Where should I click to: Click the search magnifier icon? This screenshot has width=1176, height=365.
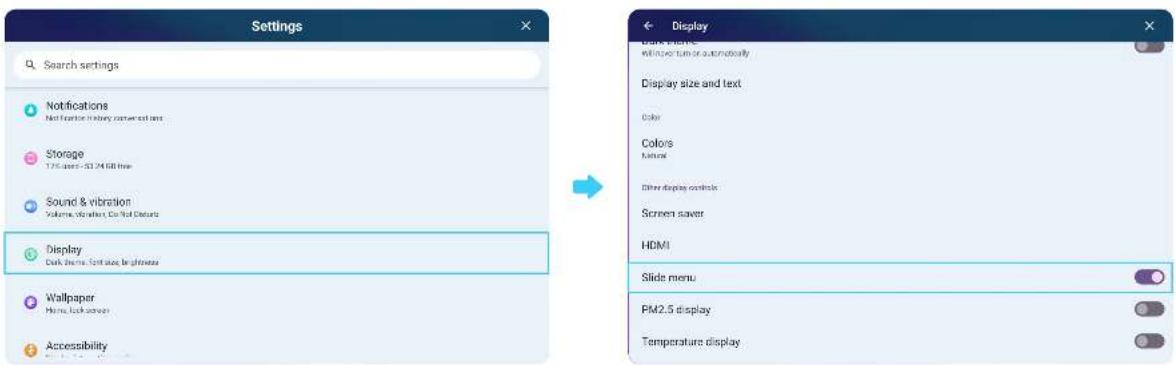(31, 65)
